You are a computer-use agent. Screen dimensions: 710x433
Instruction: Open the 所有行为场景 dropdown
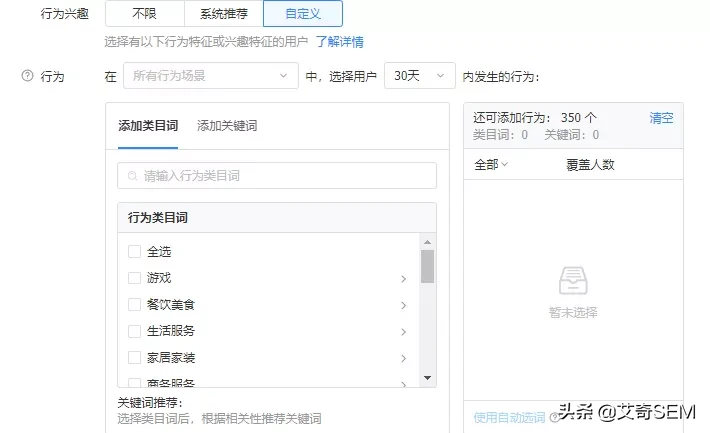pyautogui.click(x=211, y=76)
